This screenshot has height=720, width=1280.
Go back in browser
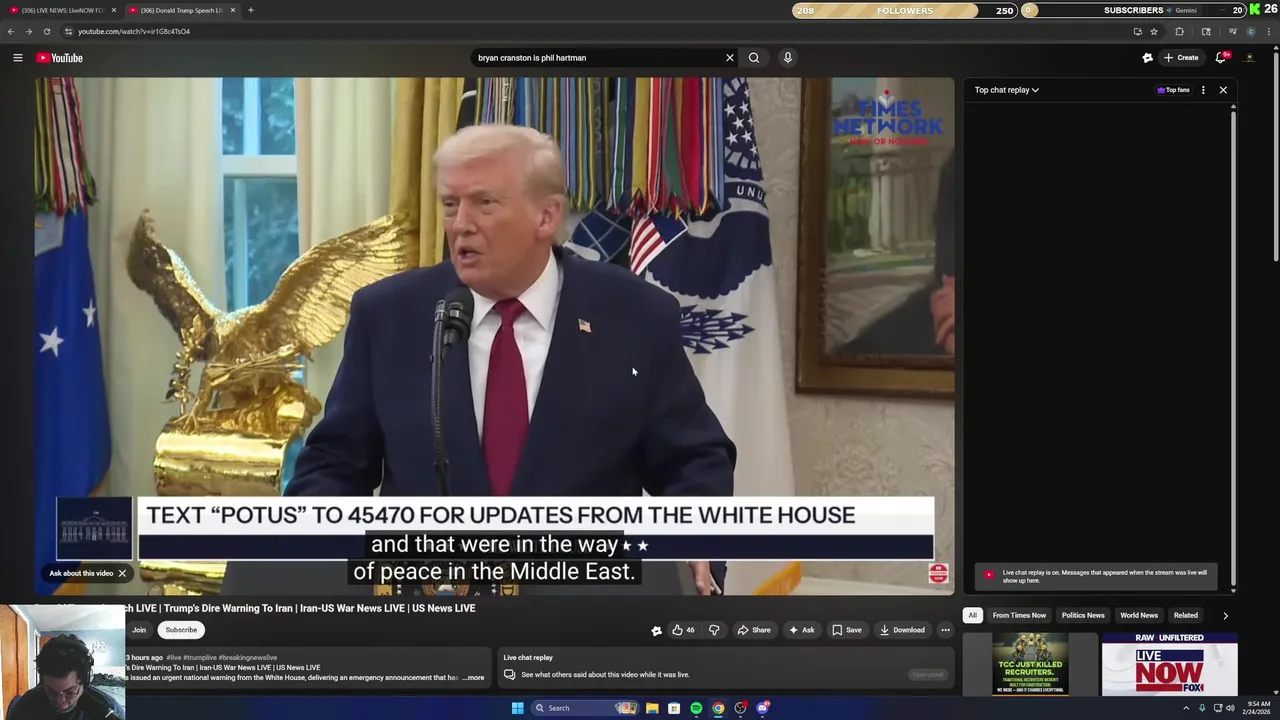coord(11,31)
